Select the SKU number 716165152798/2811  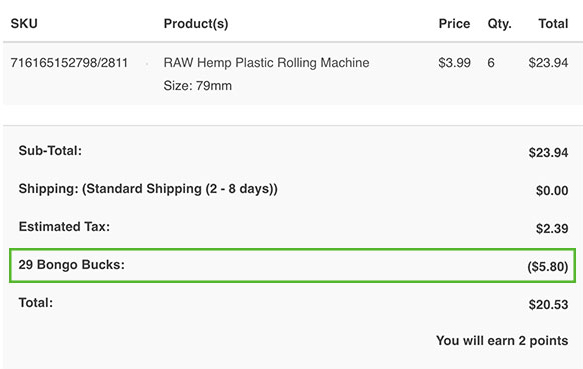coord(69,62)
